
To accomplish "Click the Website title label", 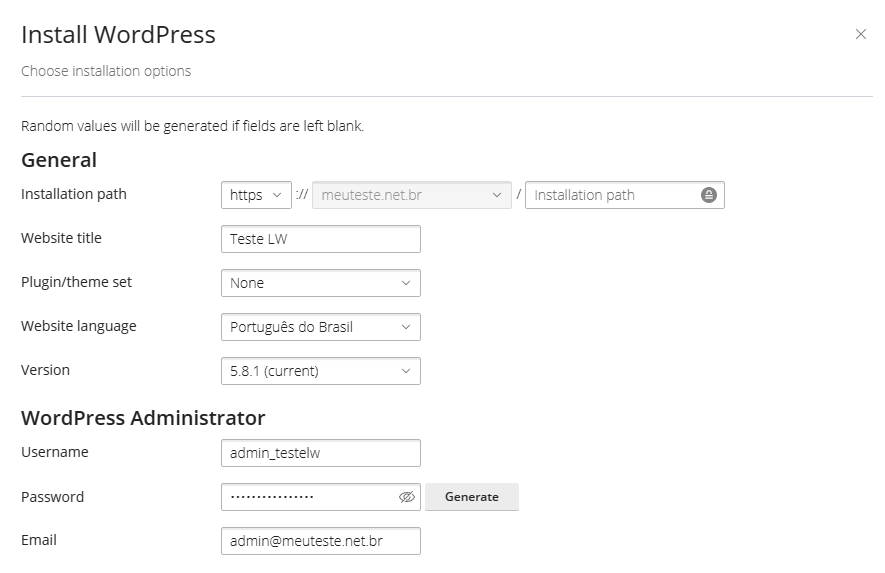I will coord(61,238).
